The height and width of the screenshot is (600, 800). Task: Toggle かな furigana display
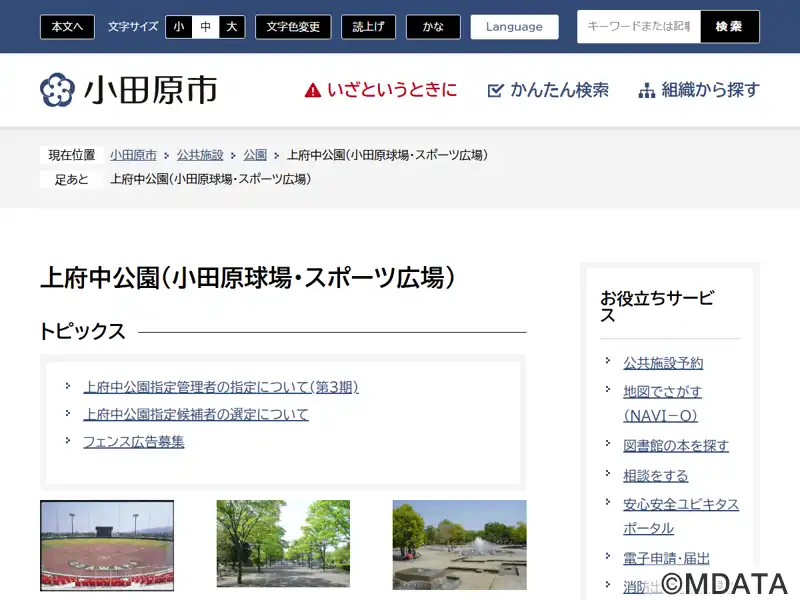[433, 27]
